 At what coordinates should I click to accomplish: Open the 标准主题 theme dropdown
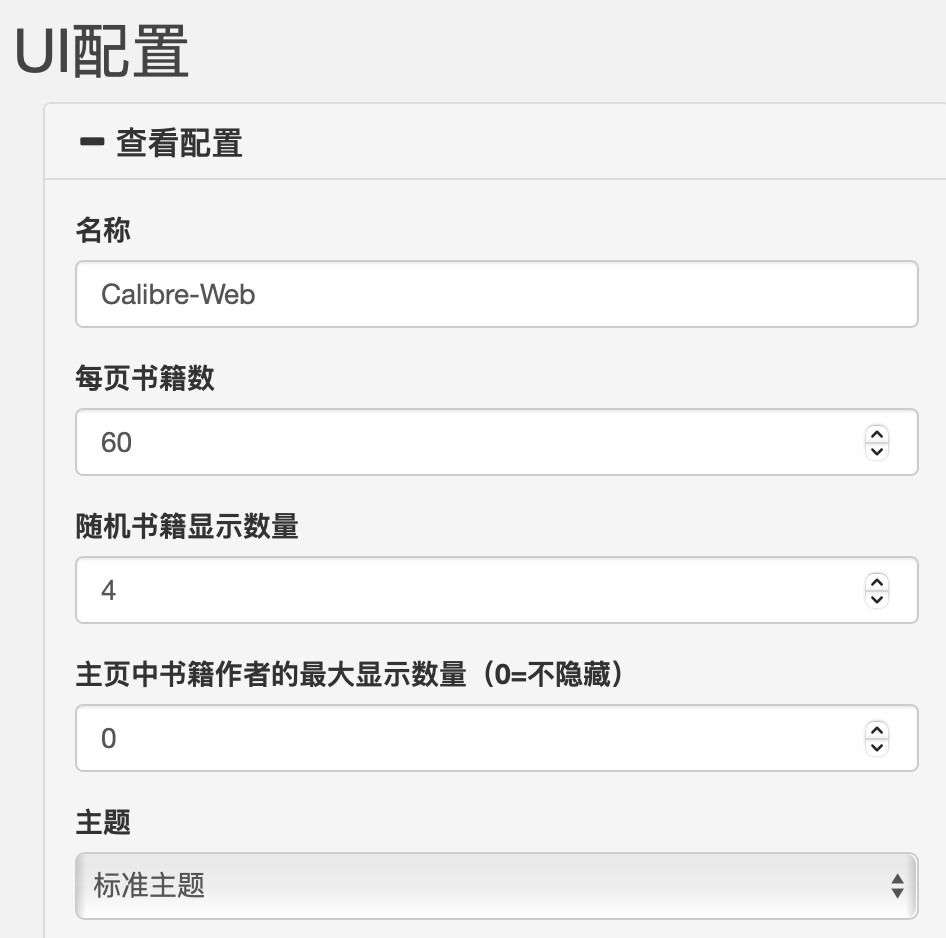coord(496,885)
